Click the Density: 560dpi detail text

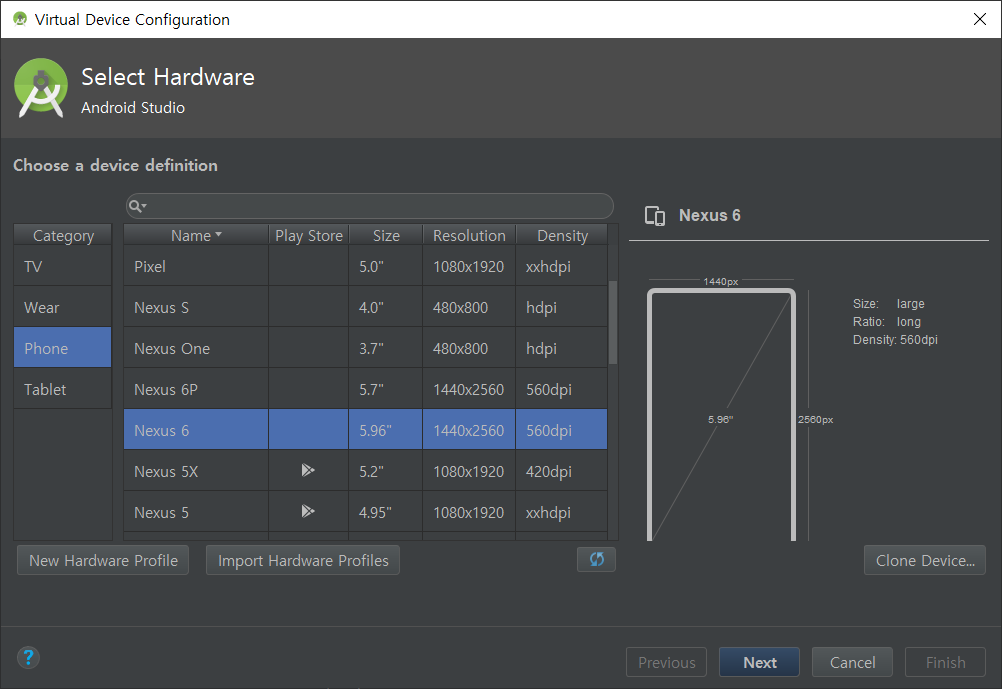(x=895, y=339)
